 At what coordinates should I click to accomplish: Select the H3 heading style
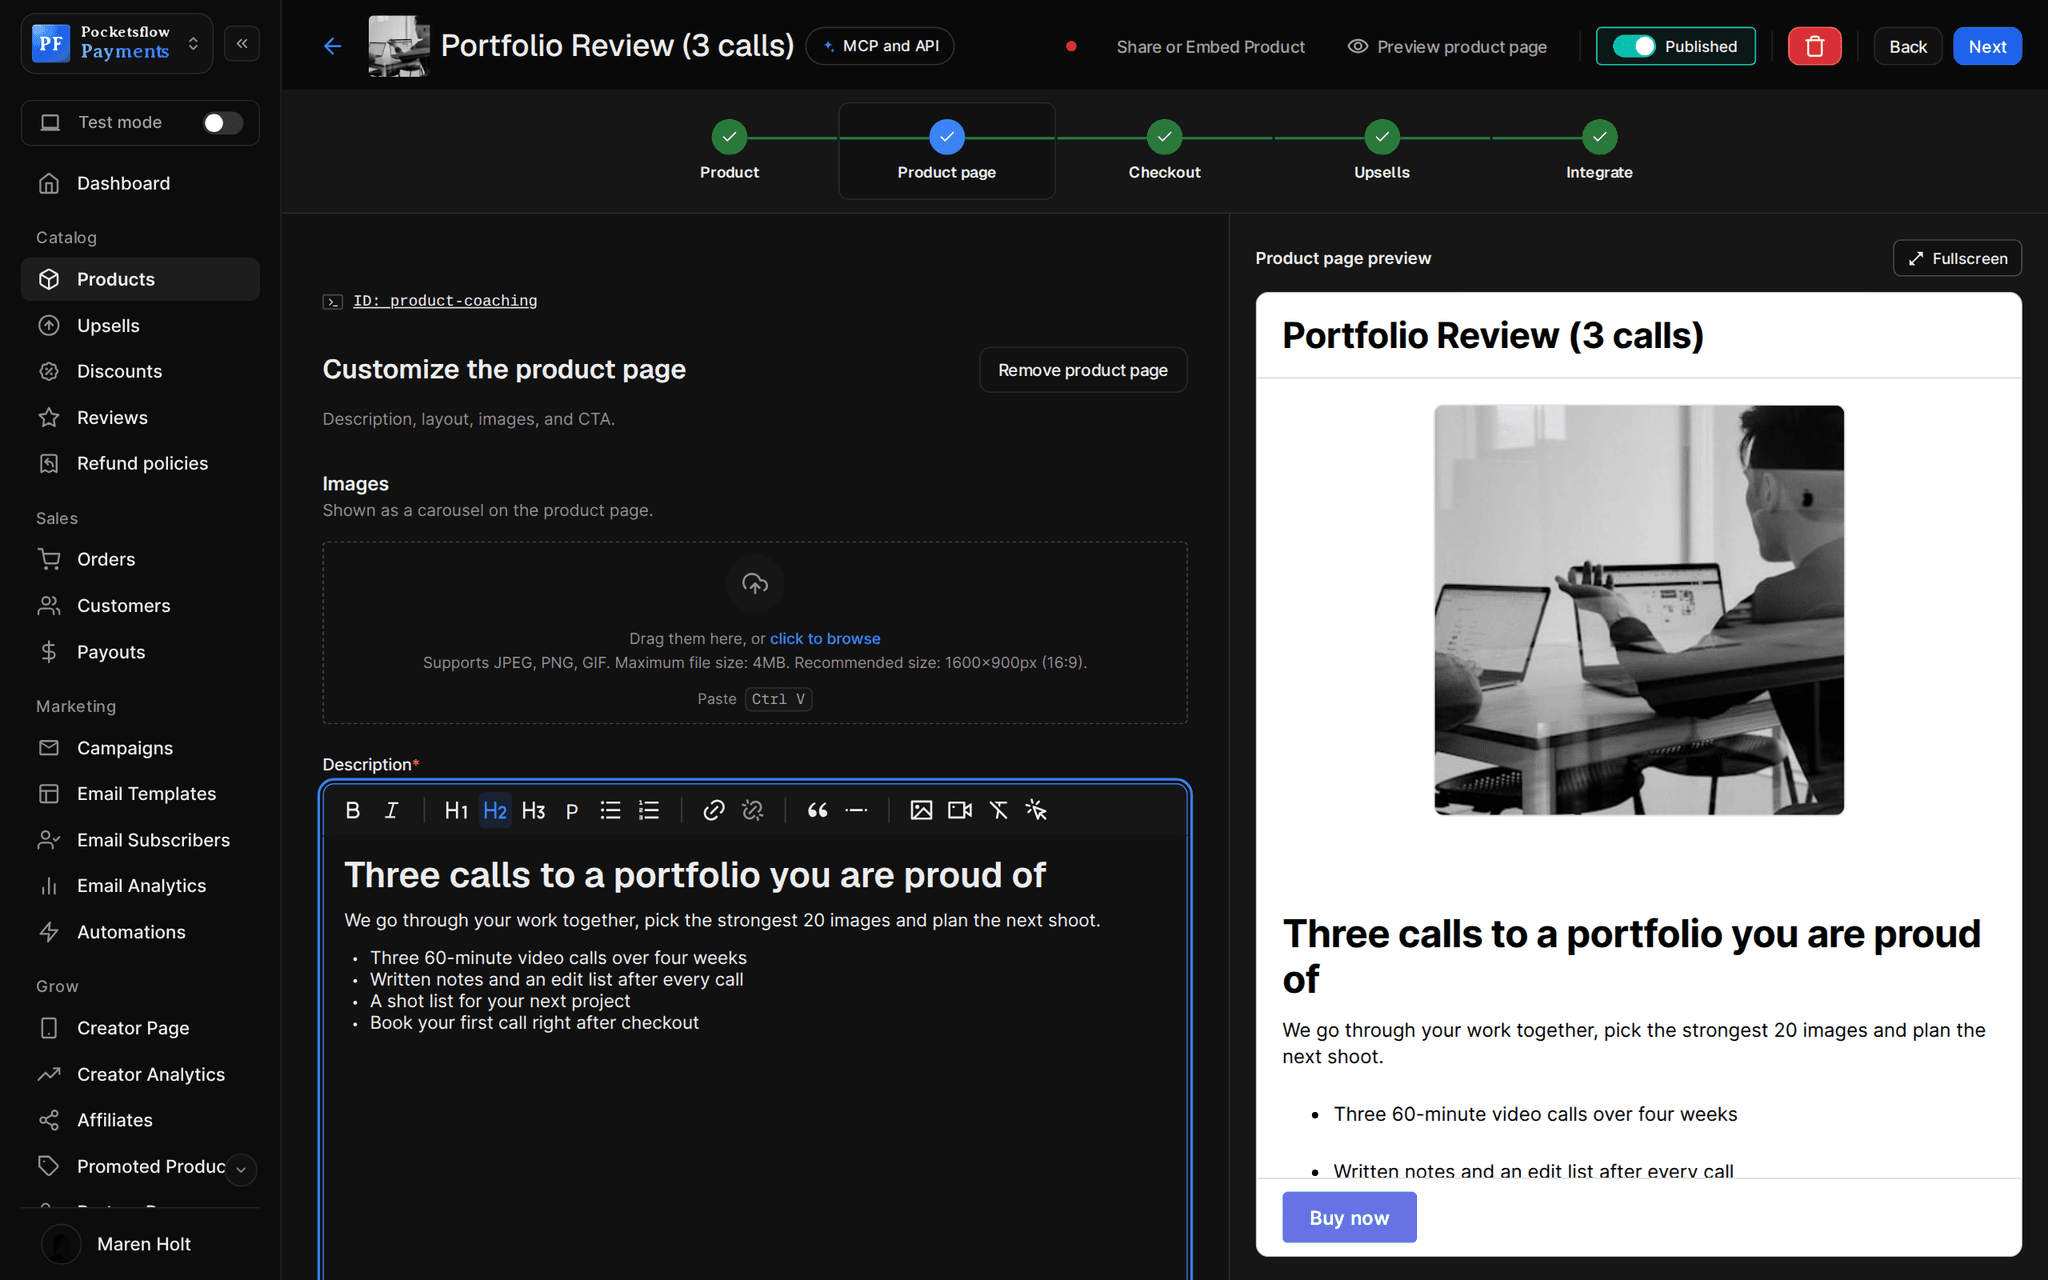533,810
